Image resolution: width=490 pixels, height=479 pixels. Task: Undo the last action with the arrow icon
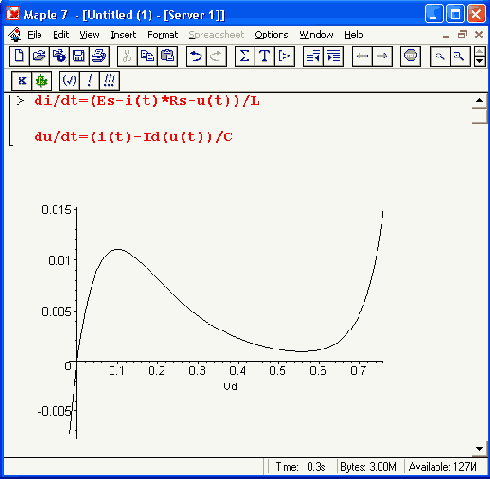[196, 56]
